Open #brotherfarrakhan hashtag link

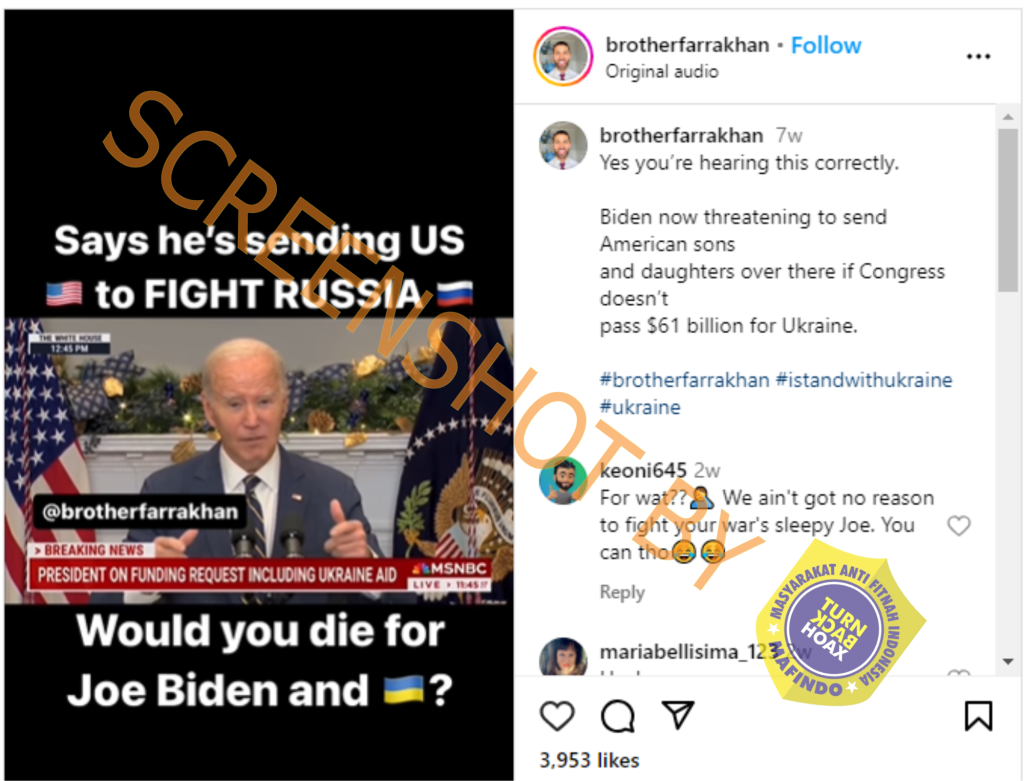click(684, 379)
